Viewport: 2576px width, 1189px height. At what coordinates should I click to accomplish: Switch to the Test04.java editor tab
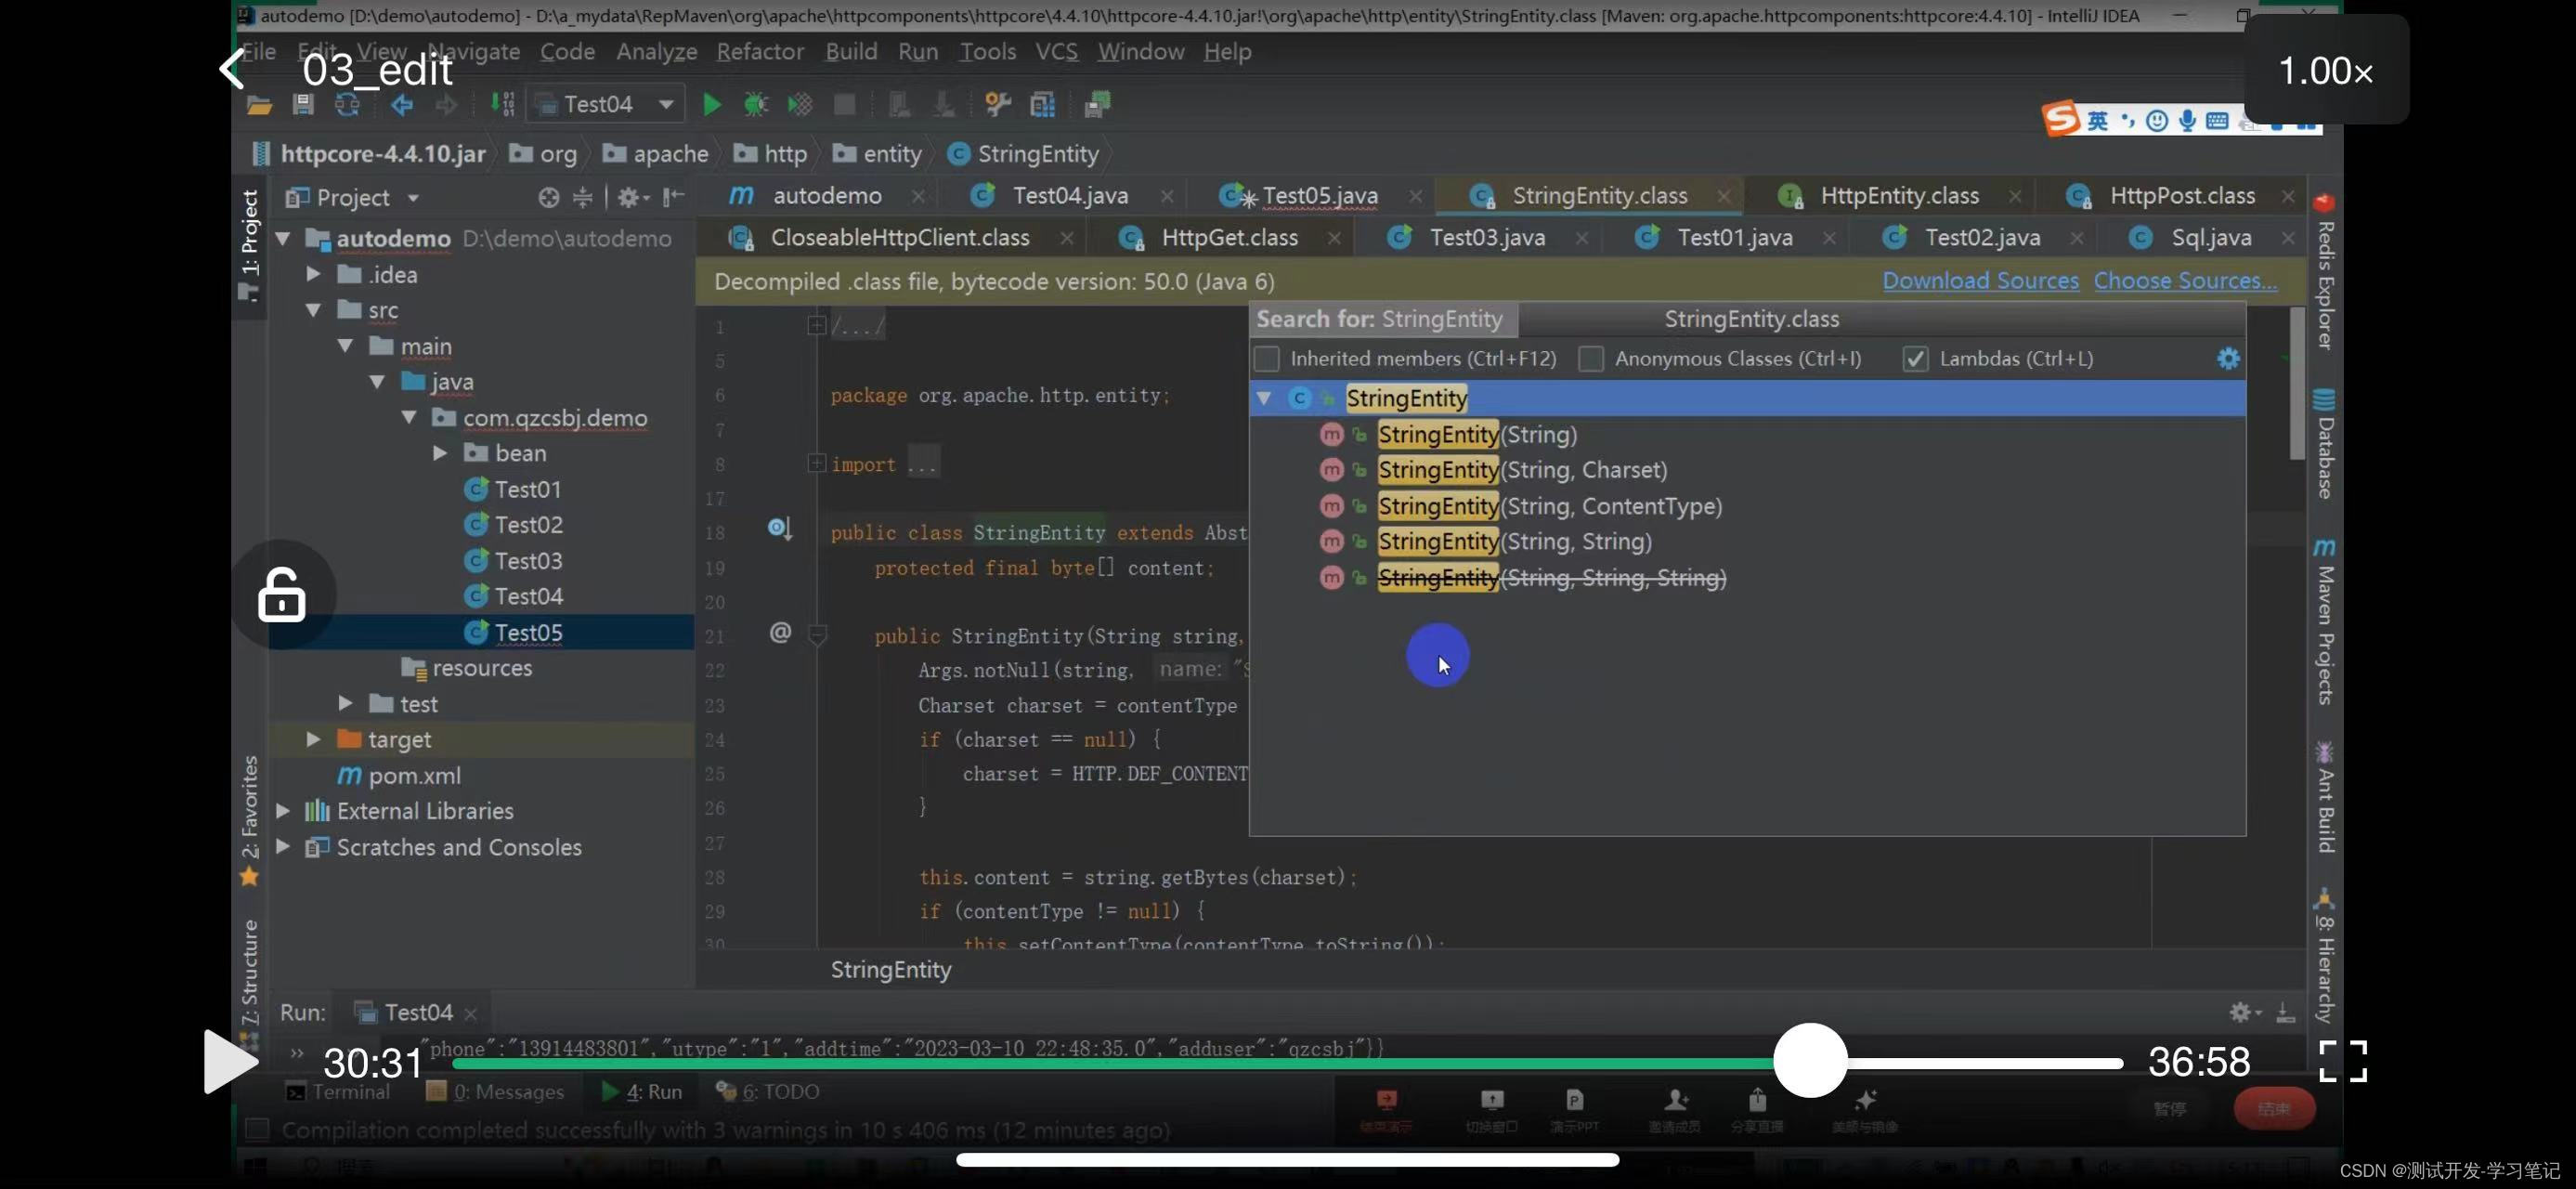pos(1069,195)
